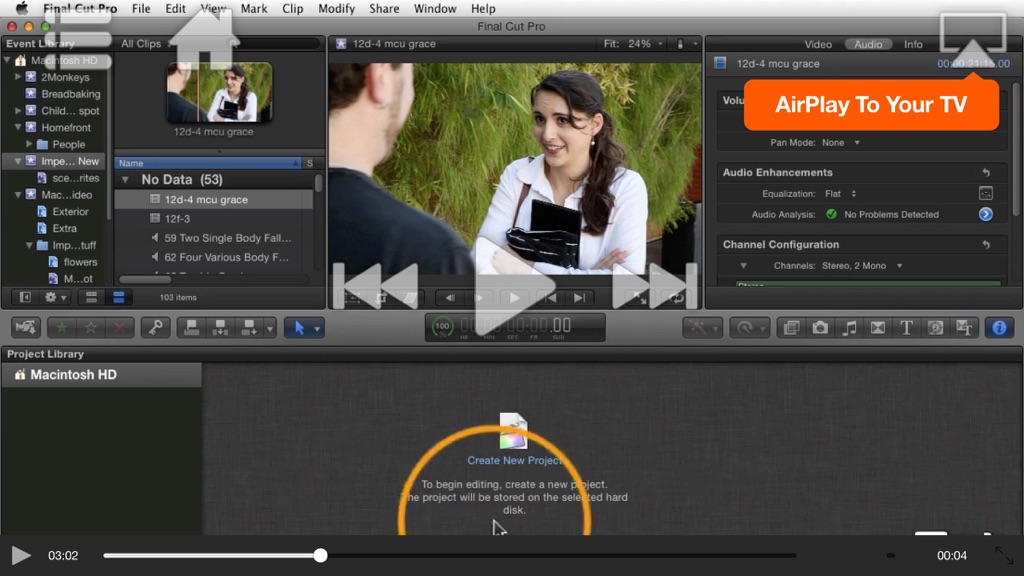Screen dimensions: 1024x576
Task: Show the Titles Browser T icon
Action: tap(906, 327)
